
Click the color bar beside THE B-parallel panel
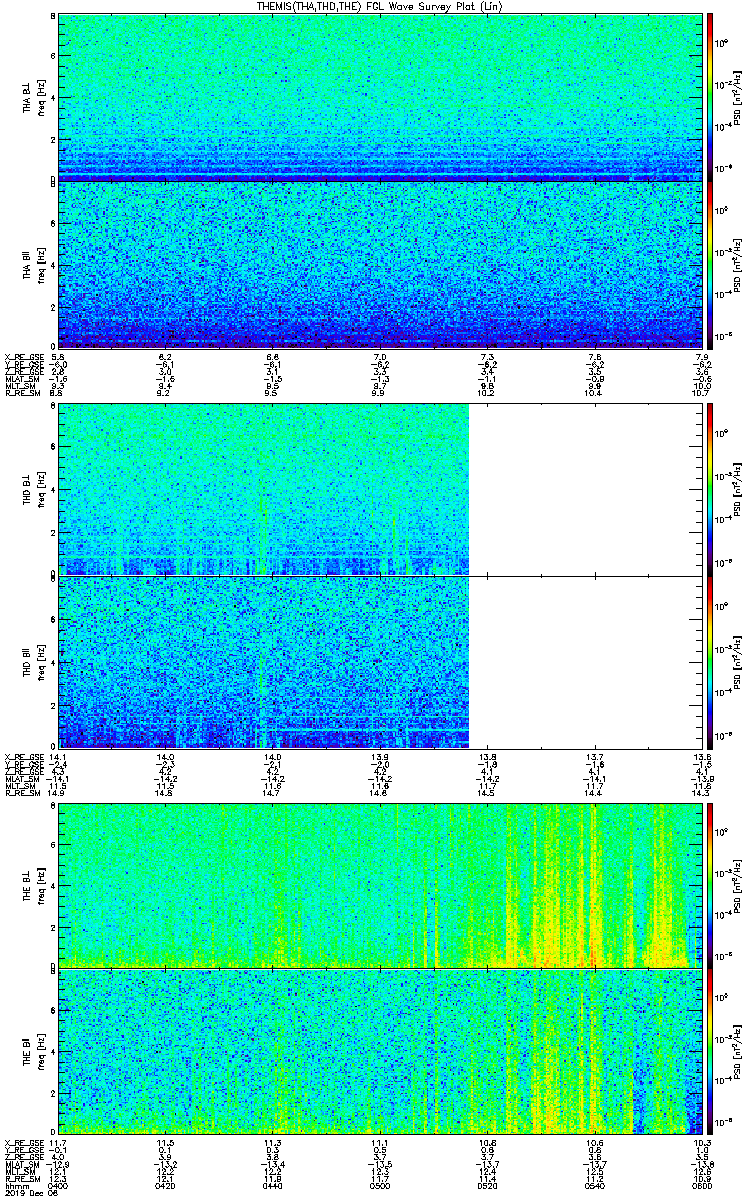710,1052
